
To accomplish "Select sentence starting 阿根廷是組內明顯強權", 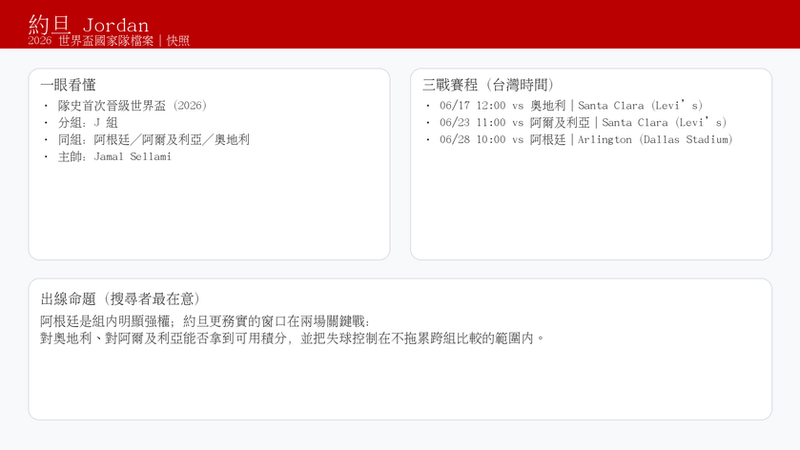I will (205, 321).
